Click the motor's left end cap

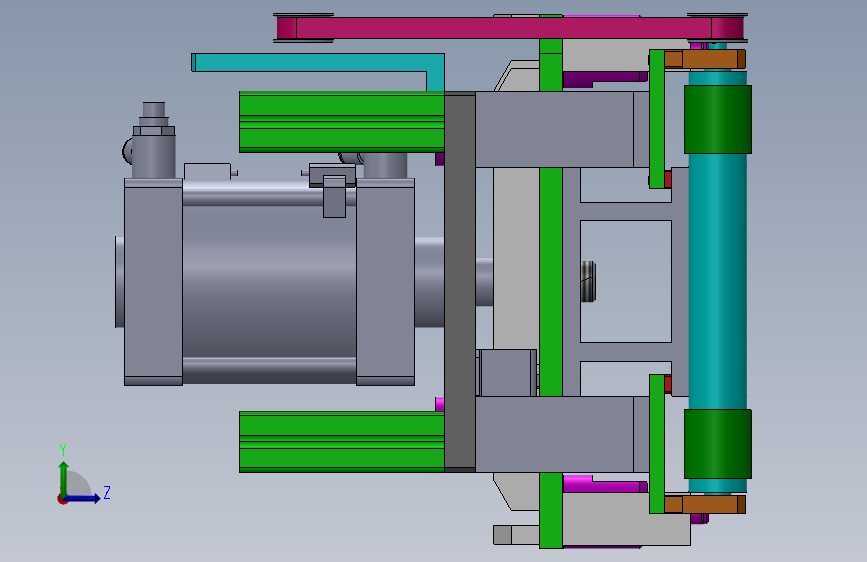point(153,282)
